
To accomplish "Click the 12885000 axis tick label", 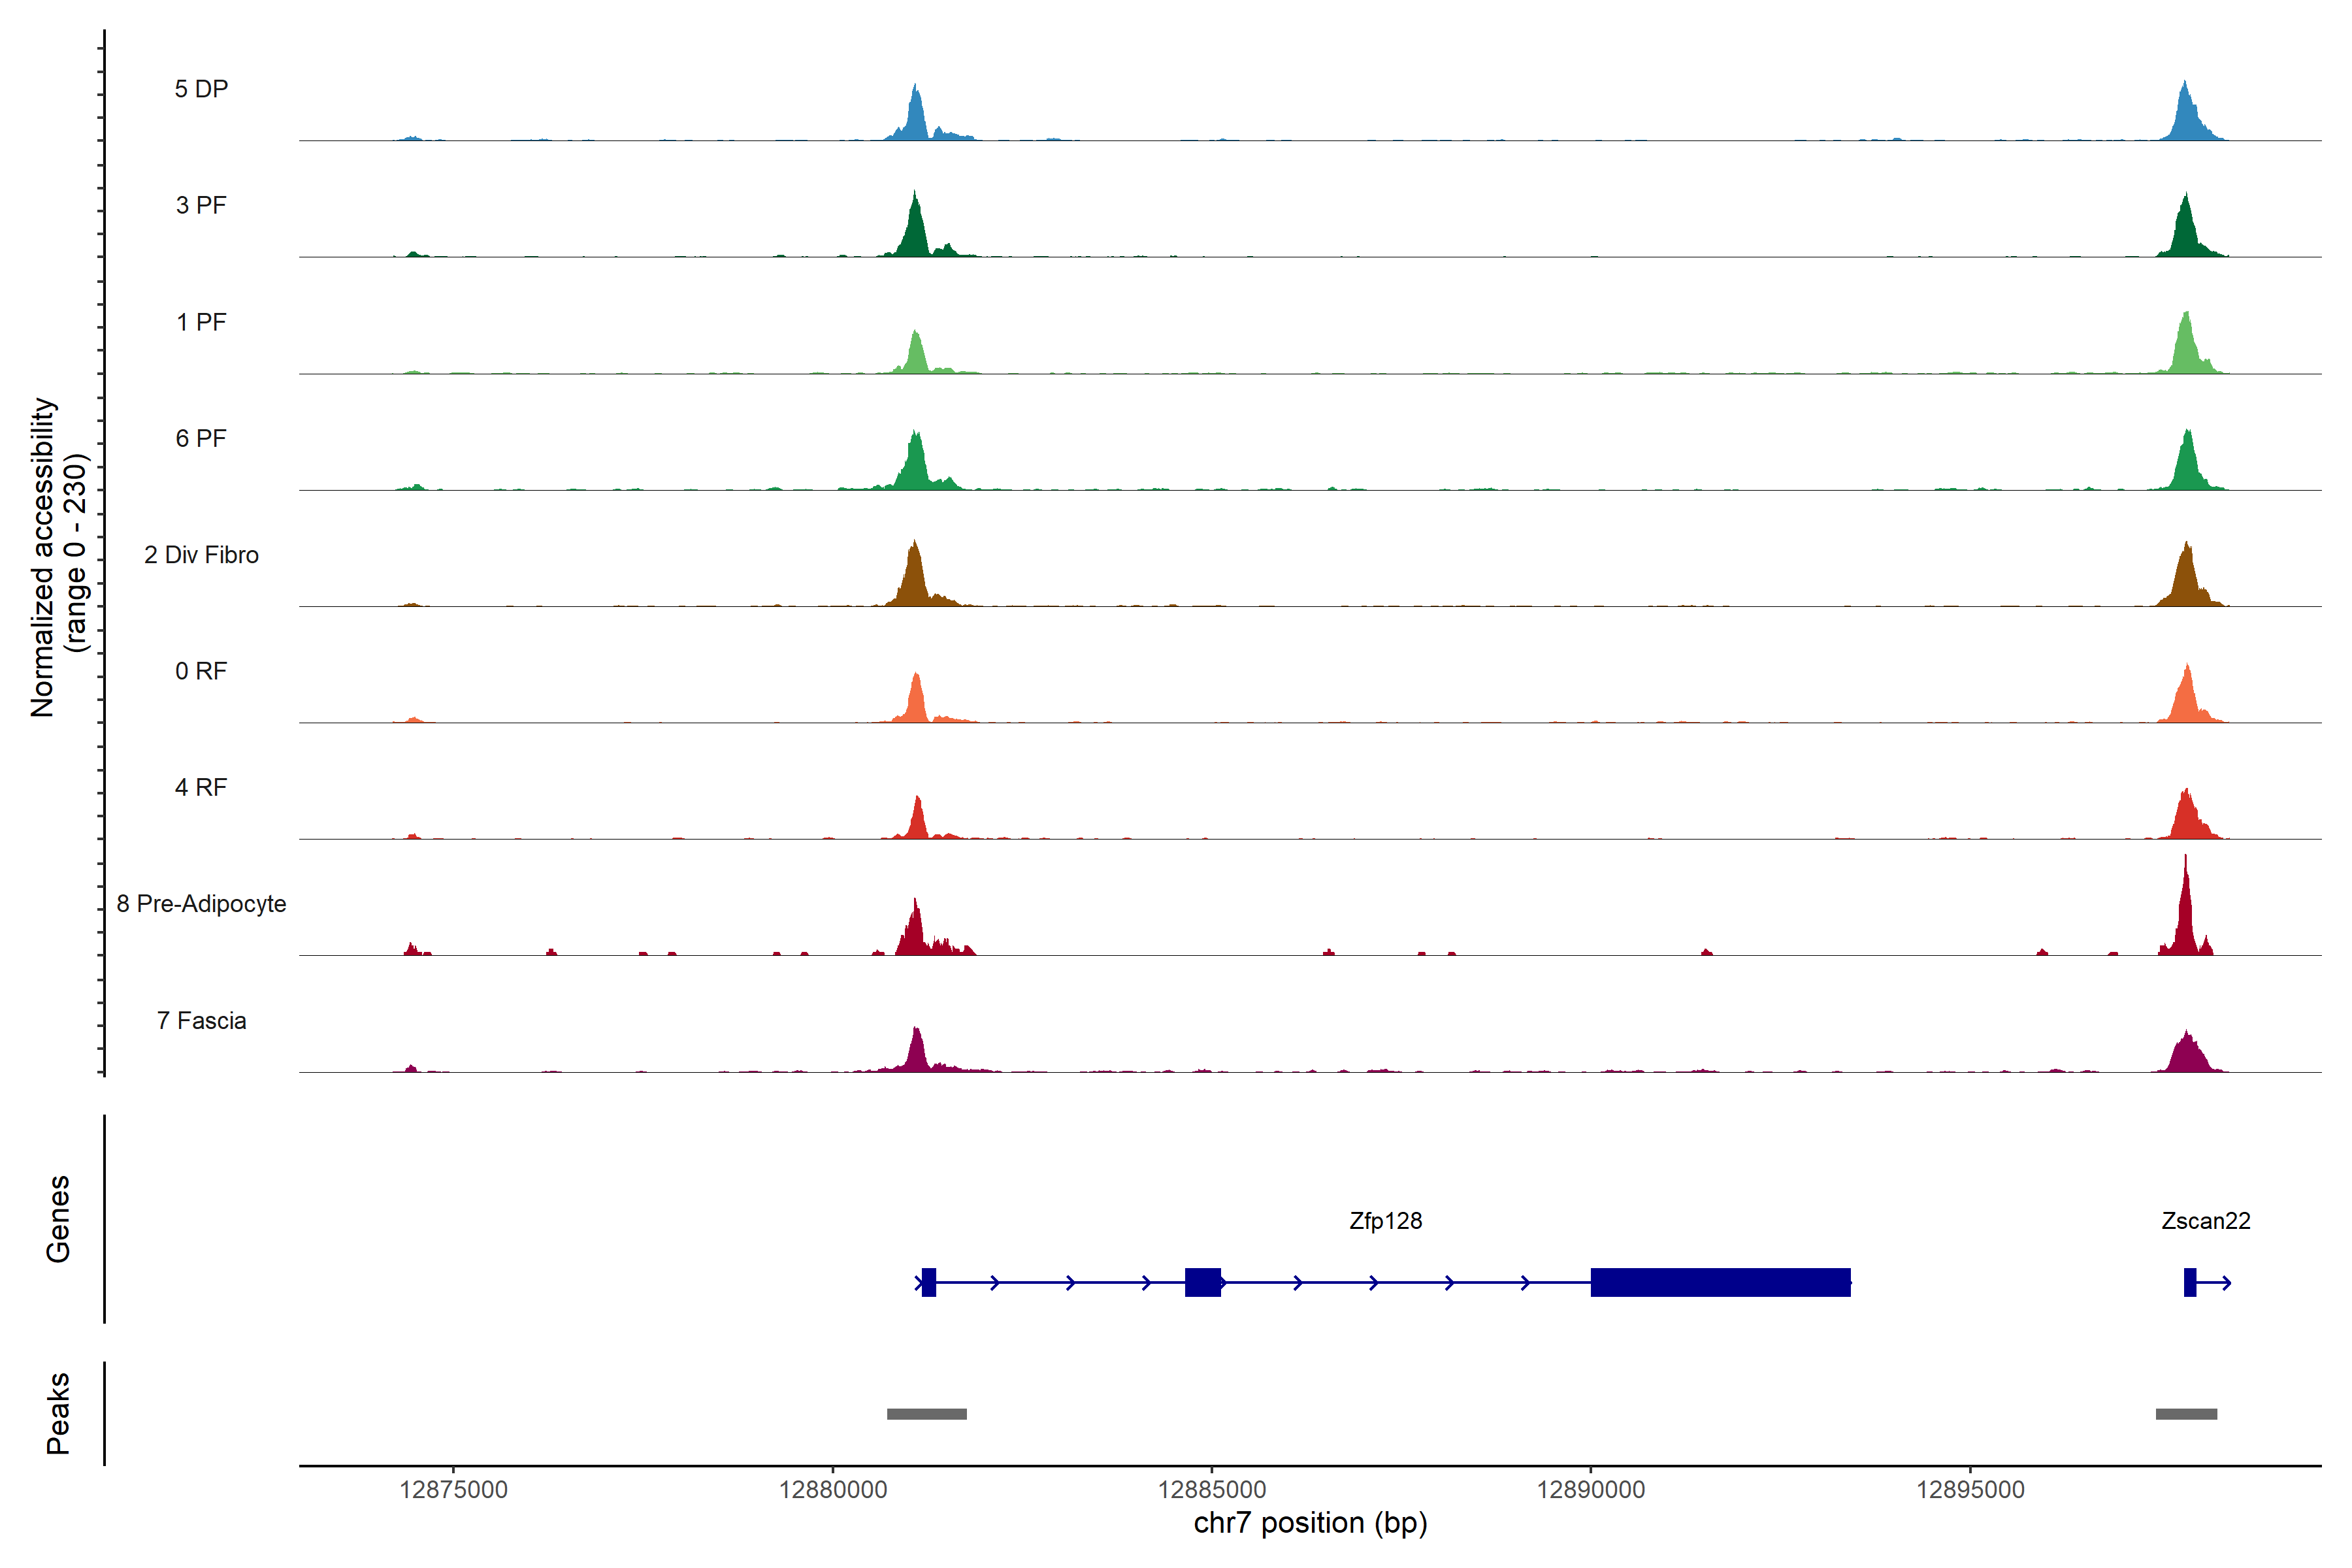I will [x=1212, y=1489].
